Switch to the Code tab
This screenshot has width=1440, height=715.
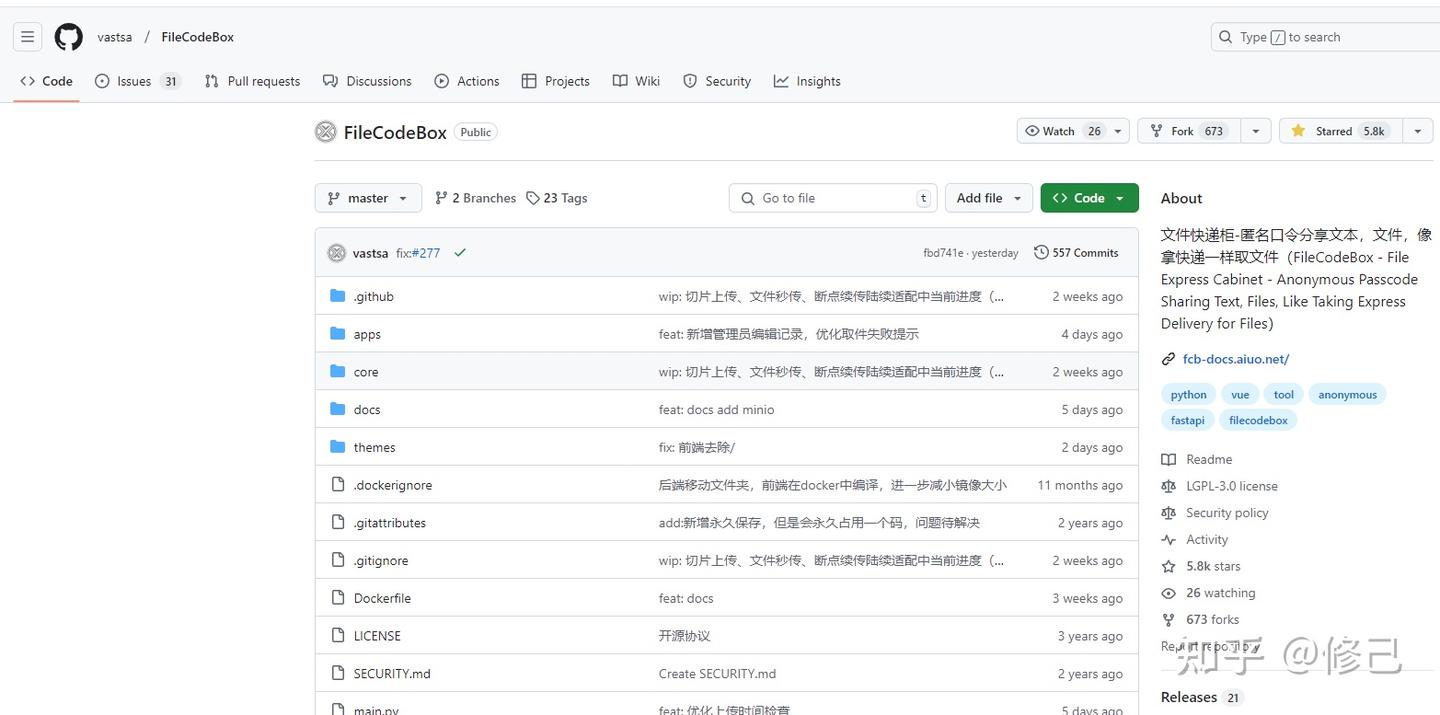46,81
